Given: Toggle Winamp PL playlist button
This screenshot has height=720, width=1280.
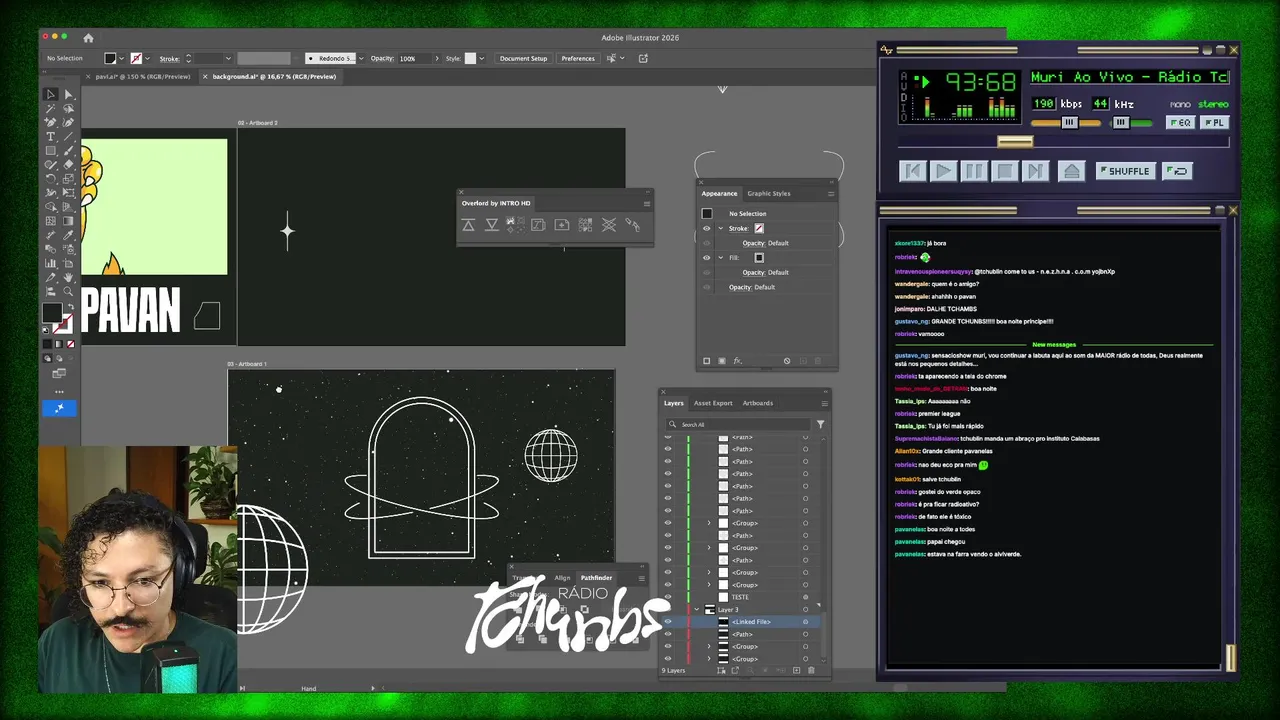Looking at the screenshot, I should [1215, 122].
